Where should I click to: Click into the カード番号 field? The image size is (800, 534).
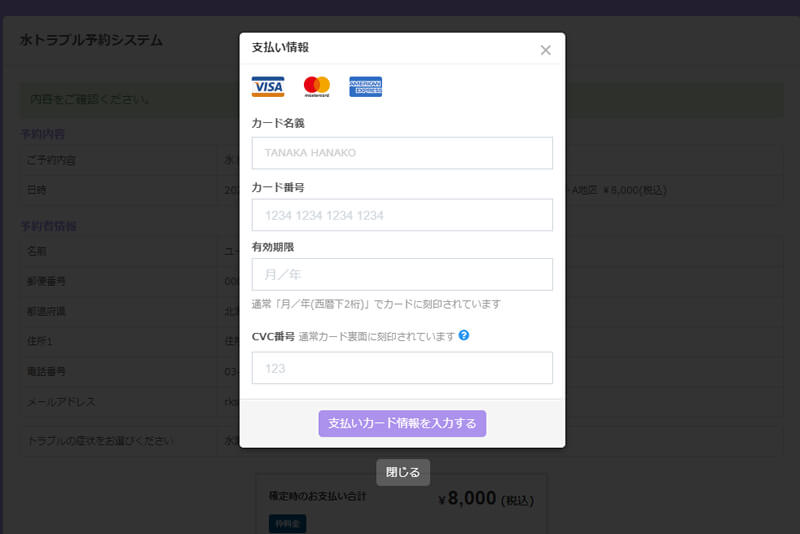point(402,215)
